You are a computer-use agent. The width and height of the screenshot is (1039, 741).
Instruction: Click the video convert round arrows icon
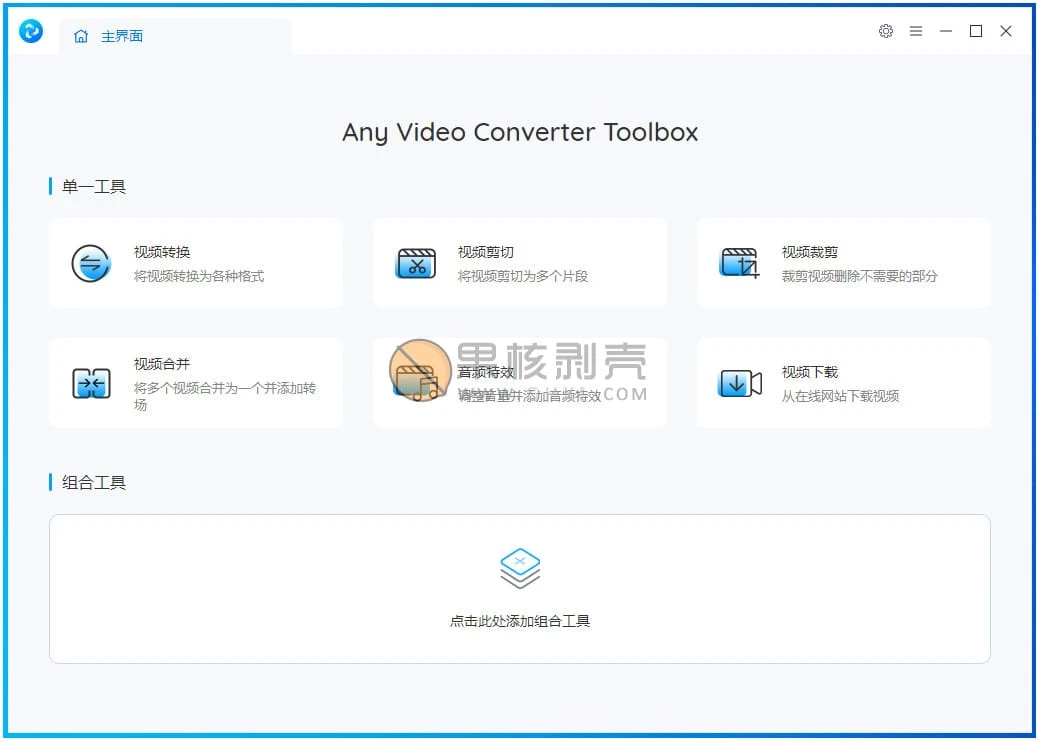91,263
